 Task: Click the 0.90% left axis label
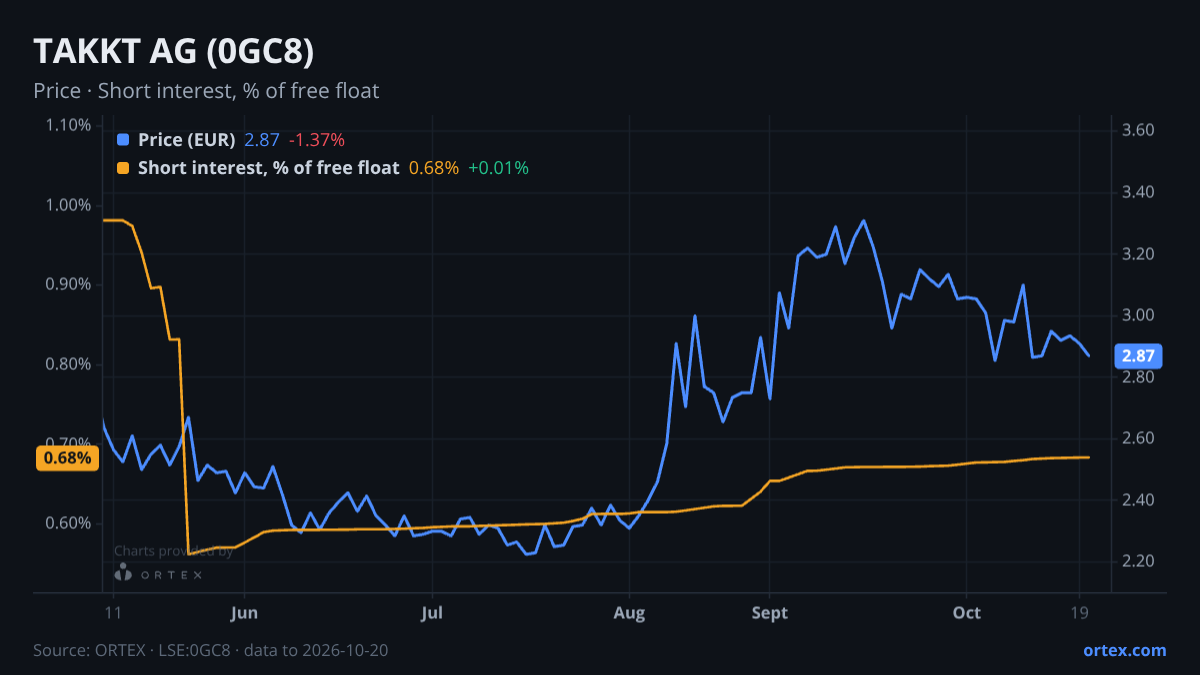tap(68, 284)
